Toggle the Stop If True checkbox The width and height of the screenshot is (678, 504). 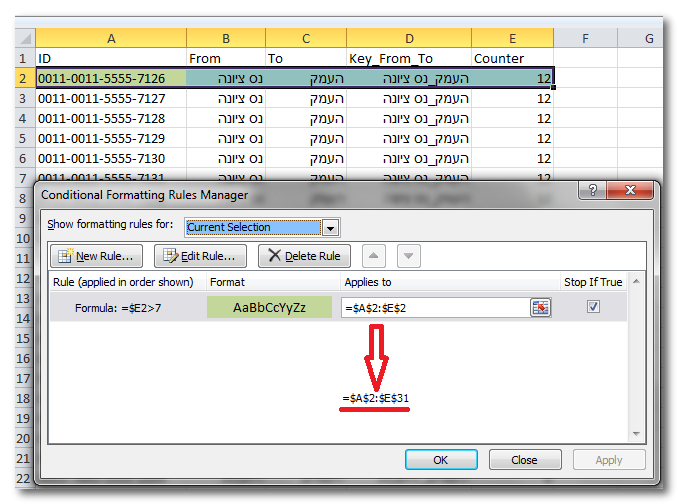(594, 307)
